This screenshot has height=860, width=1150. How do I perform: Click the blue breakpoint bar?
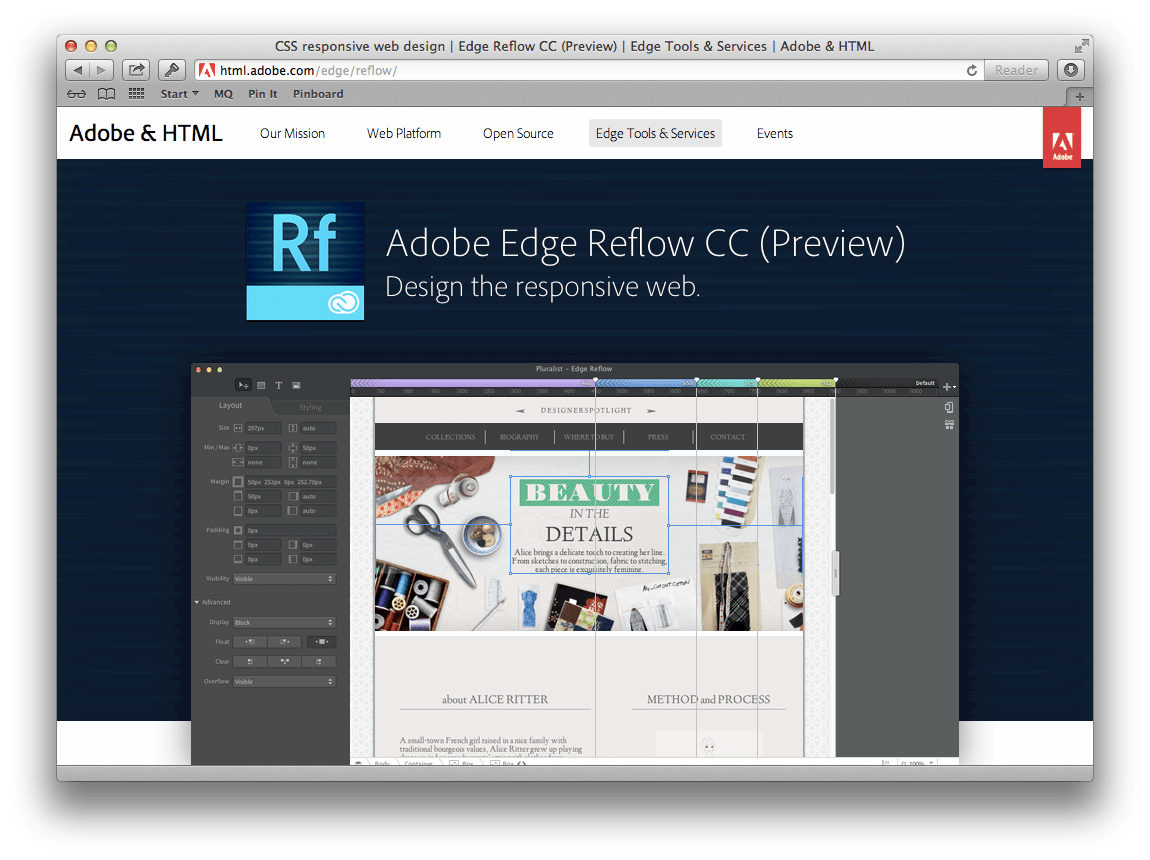pos(645,383)
